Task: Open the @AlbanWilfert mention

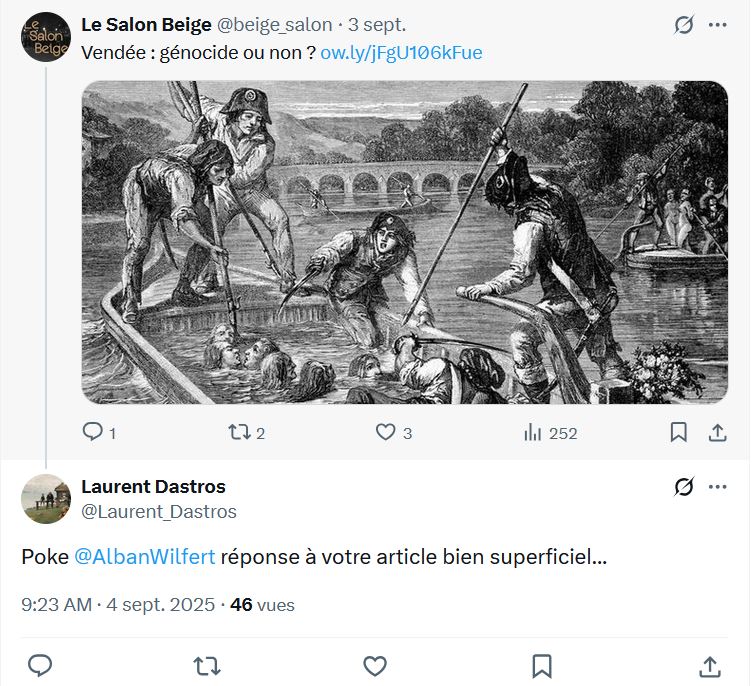Action: [144, 557]
